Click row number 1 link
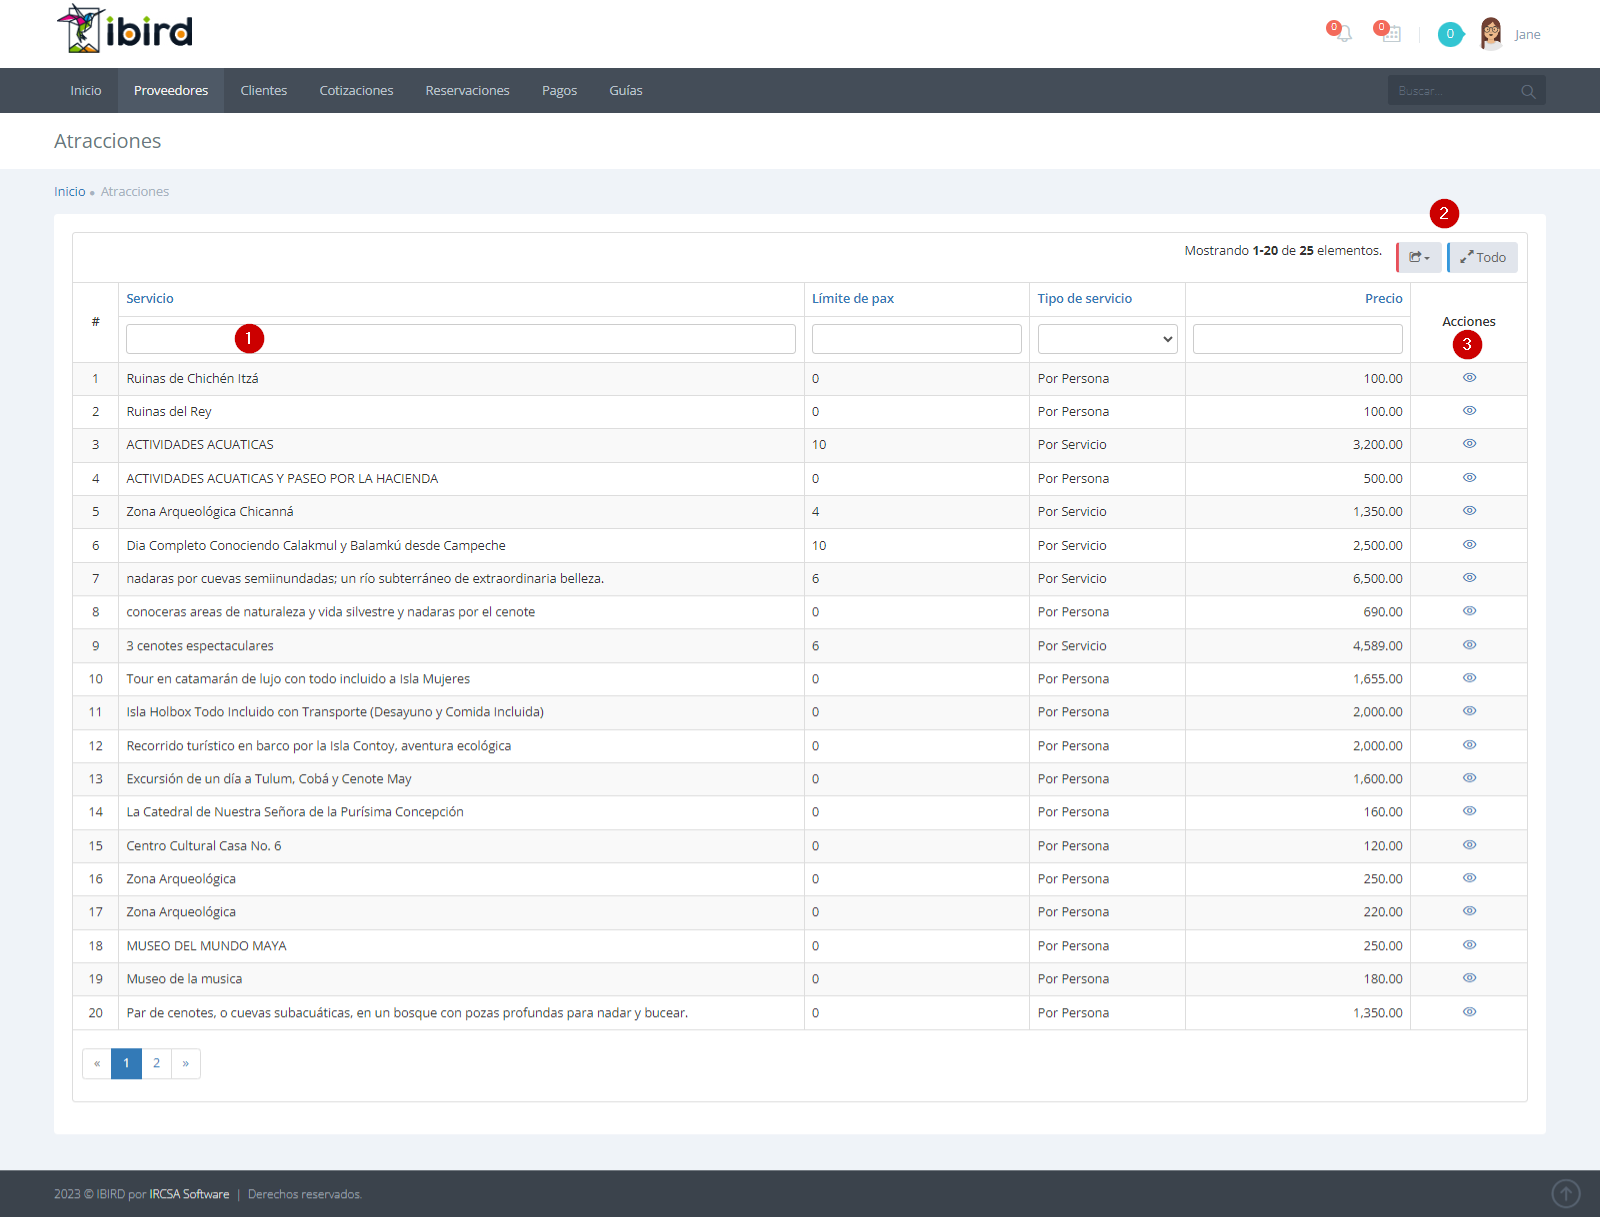 (x=96, y=379)
